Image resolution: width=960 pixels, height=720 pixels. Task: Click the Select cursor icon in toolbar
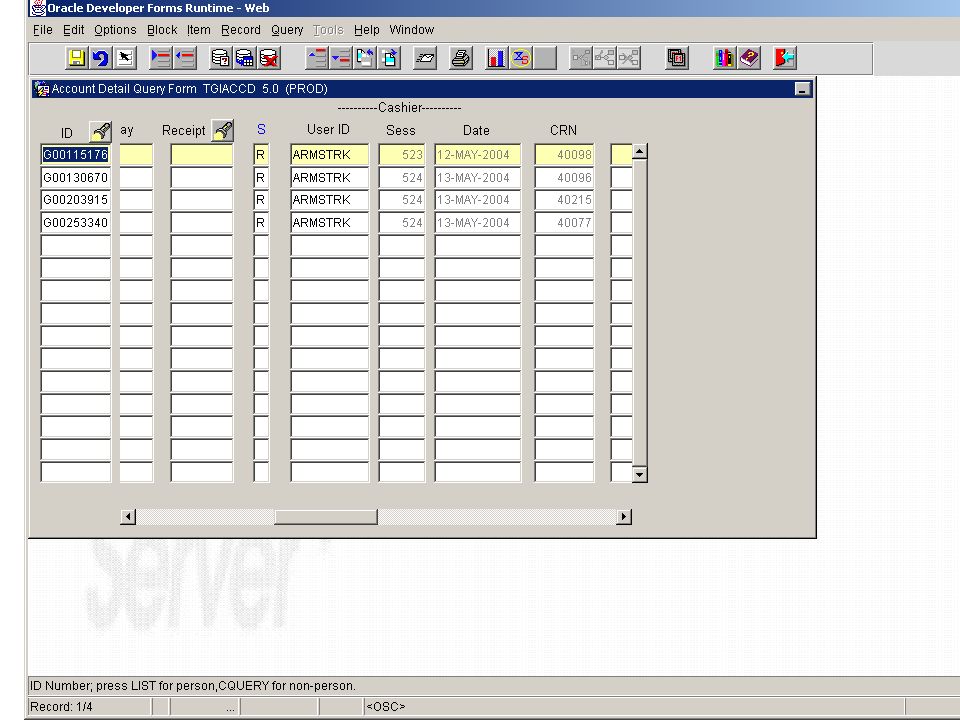(125, 58)
